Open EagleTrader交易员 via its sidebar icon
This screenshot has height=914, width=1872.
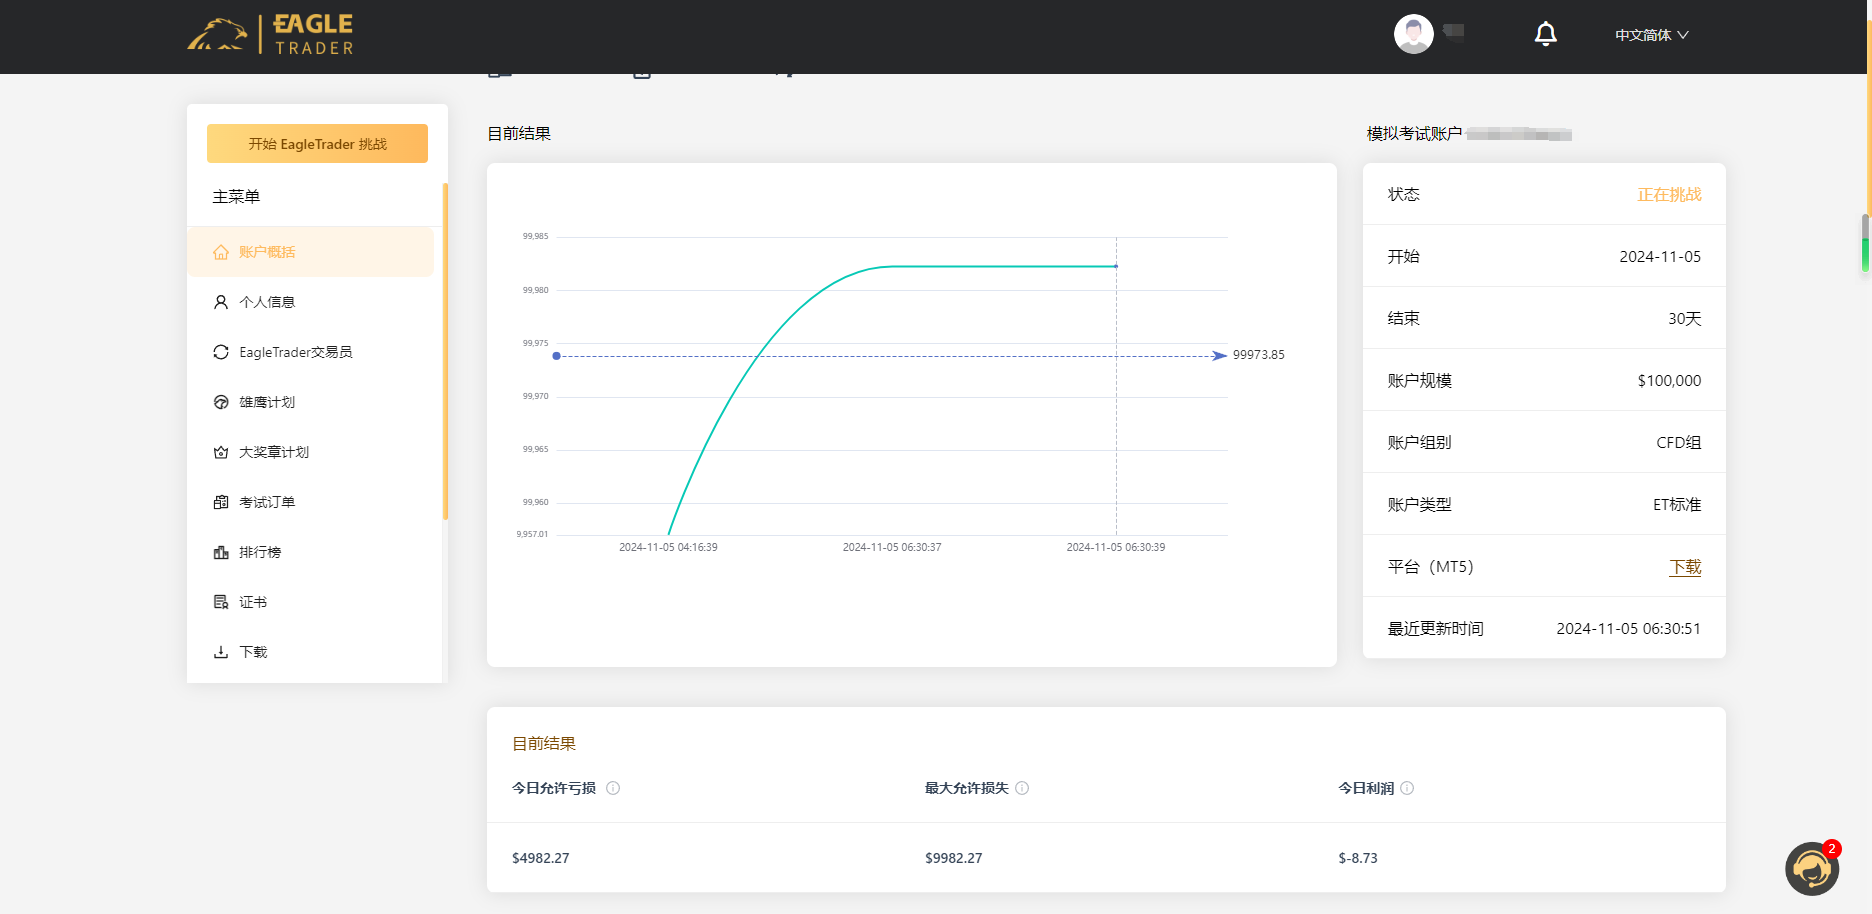pos(221,351)
